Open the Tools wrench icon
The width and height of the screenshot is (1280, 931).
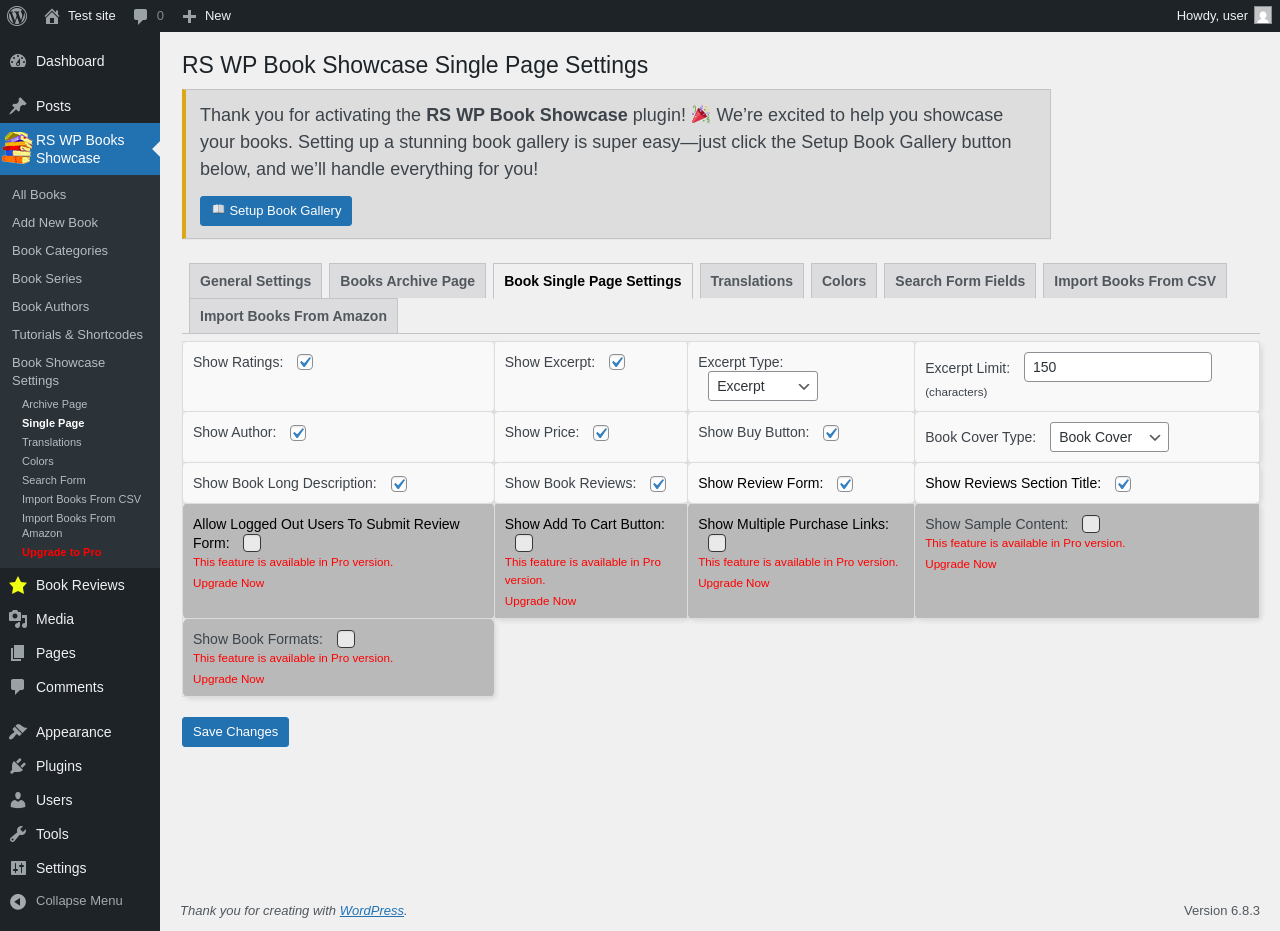coord(18,834)
